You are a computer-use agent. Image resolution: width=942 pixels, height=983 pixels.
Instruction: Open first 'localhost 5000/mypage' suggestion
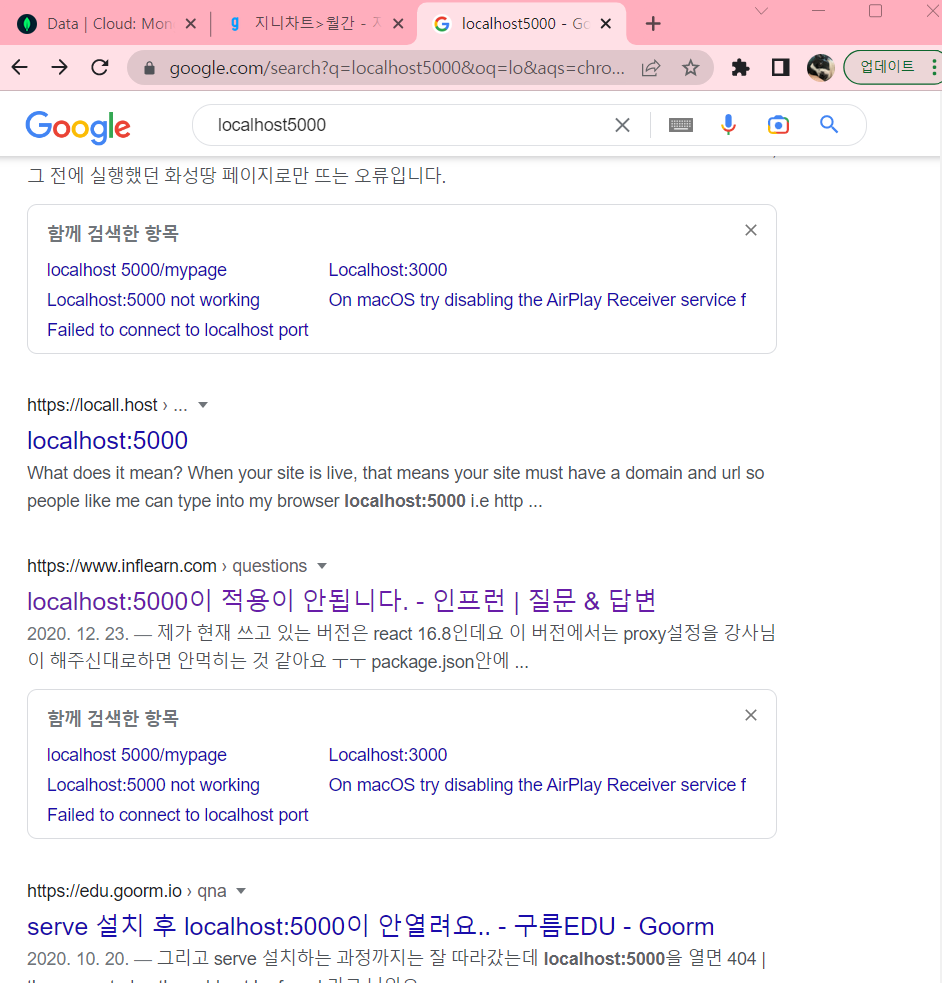pos(137,270)
